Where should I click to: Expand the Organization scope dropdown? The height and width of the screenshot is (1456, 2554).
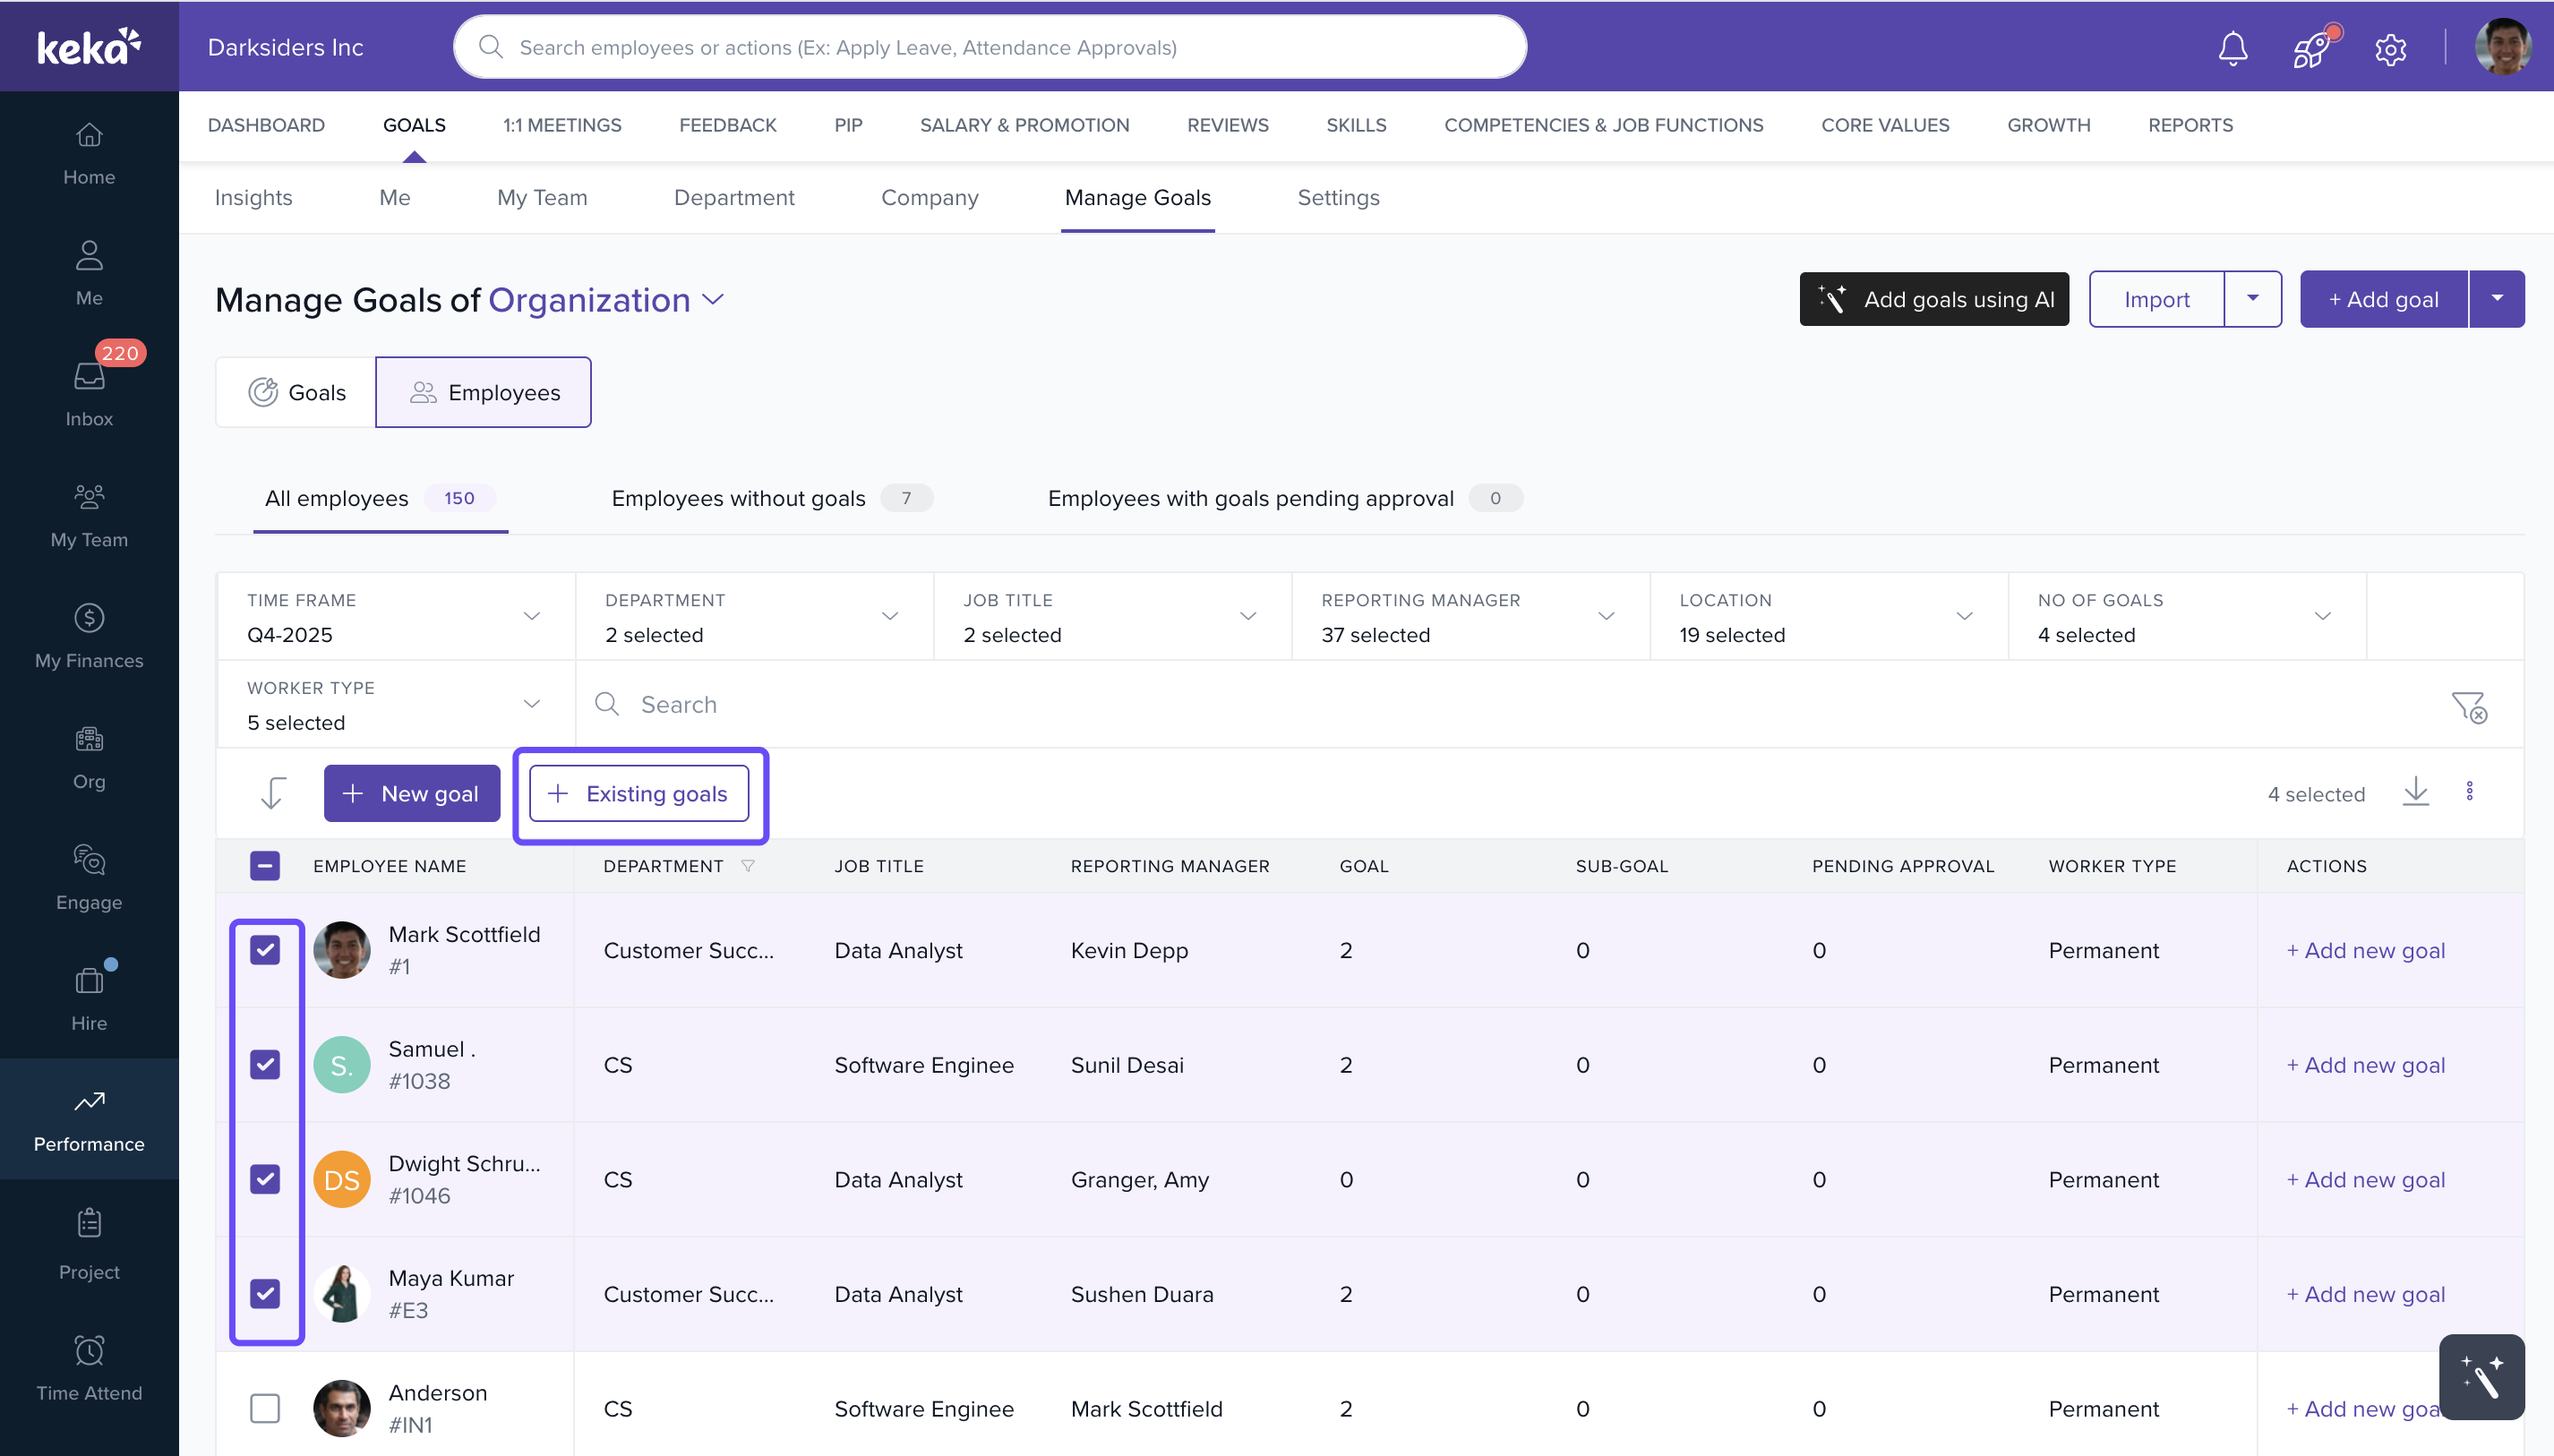(713, 300)
